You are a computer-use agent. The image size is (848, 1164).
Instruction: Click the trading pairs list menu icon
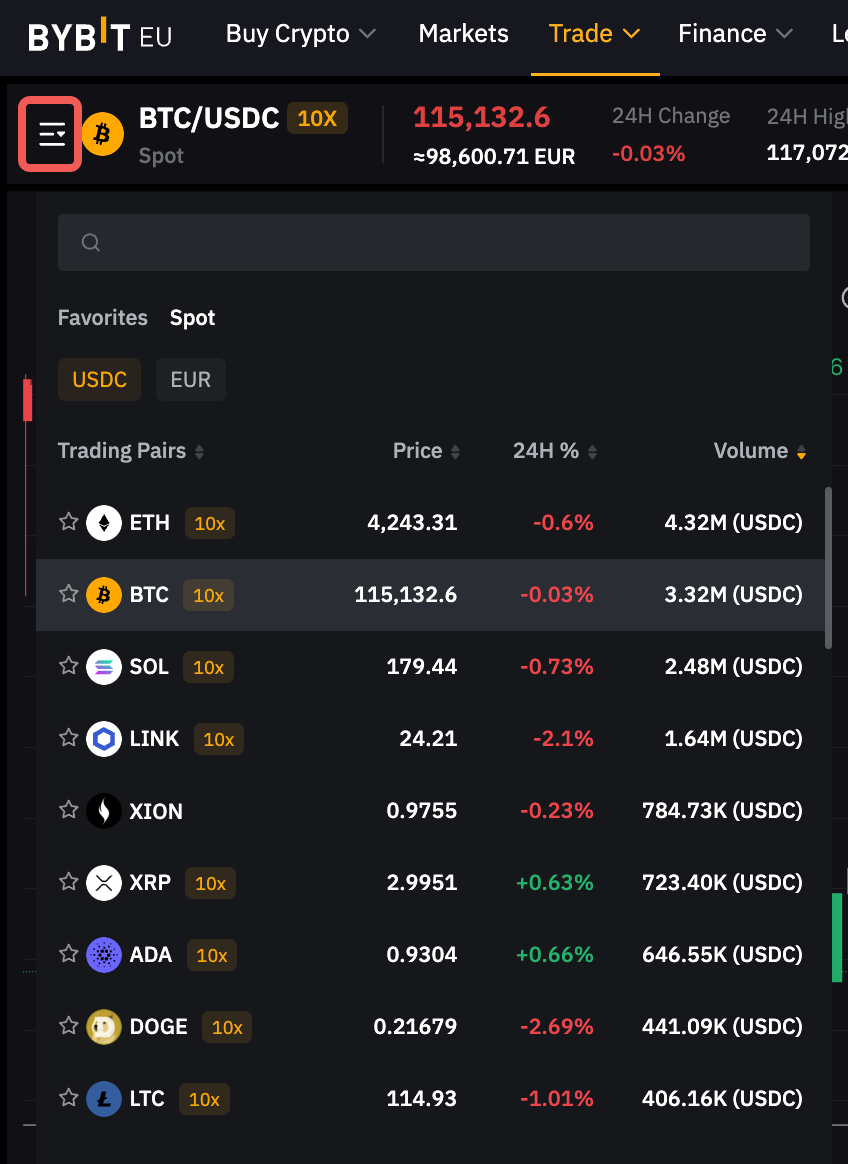[51, 134]
